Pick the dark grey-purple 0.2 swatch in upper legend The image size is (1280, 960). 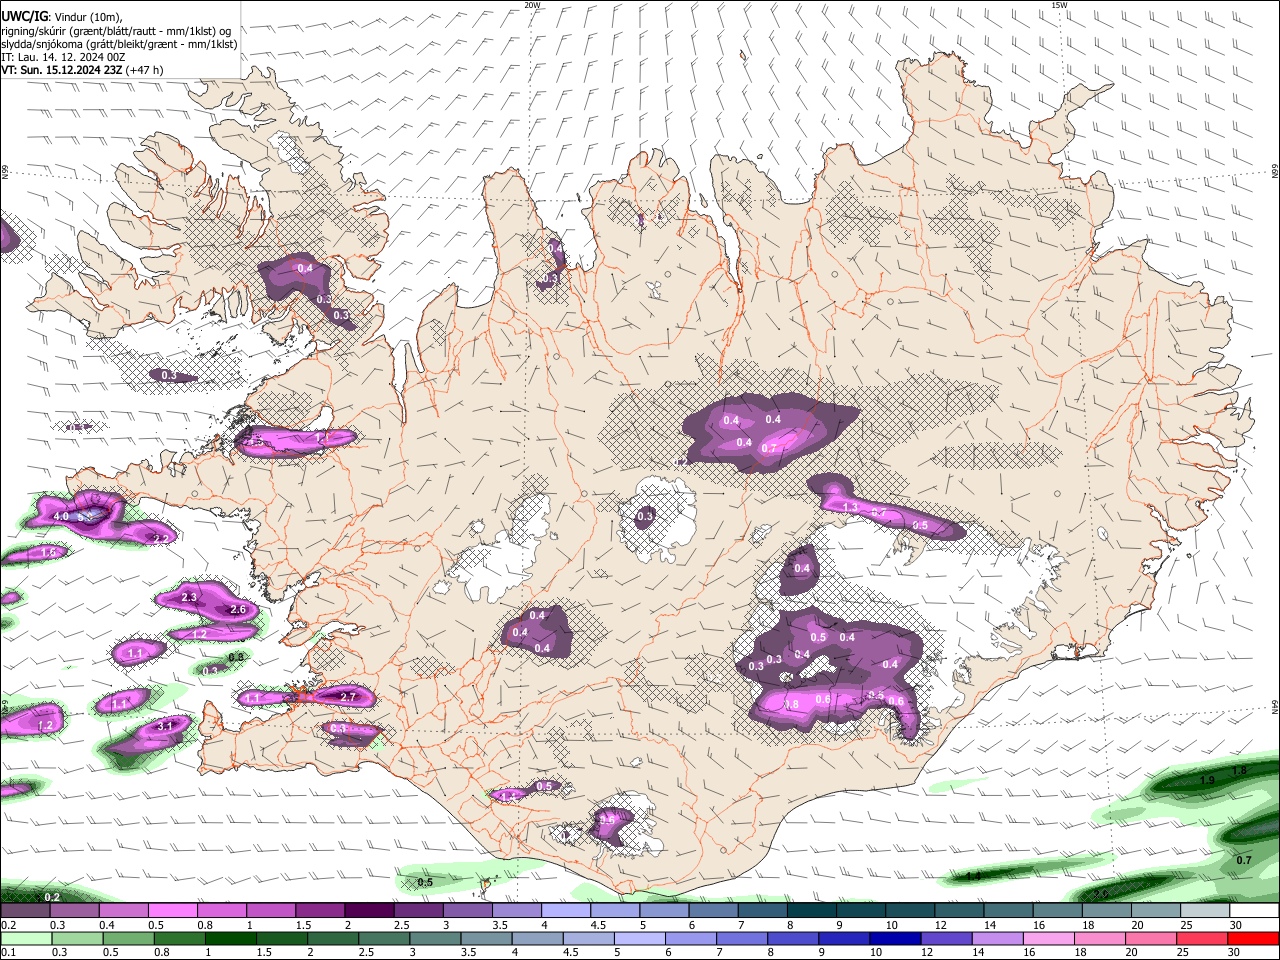(26, 911)
